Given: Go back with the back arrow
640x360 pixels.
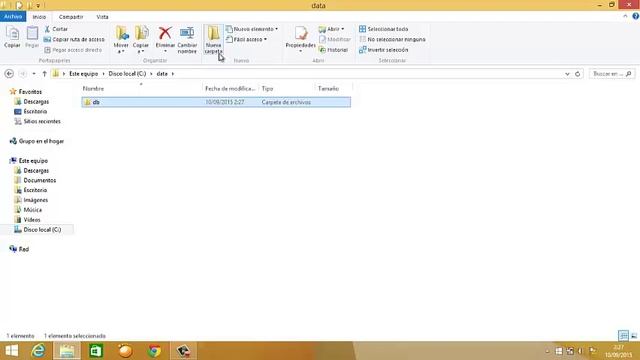Looking at the screenshot, I should point(9,74).
